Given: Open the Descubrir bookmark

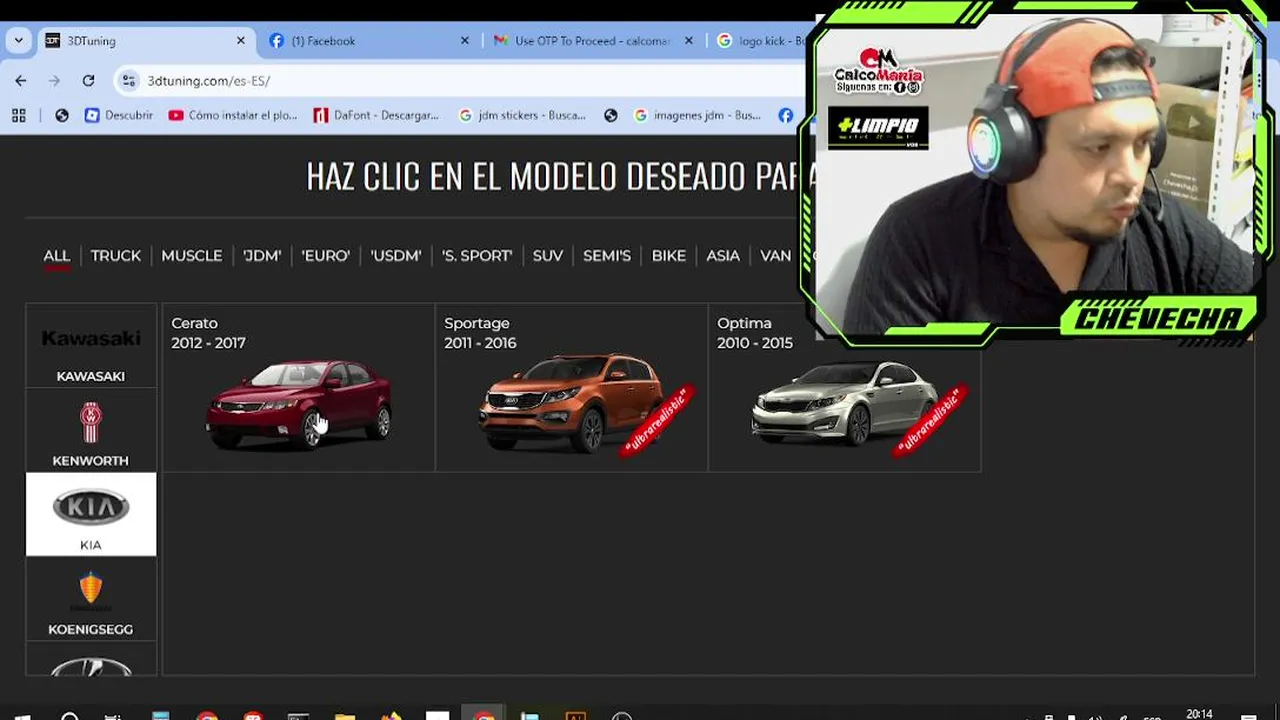Looking at the screenshot, I should (119, 115).
